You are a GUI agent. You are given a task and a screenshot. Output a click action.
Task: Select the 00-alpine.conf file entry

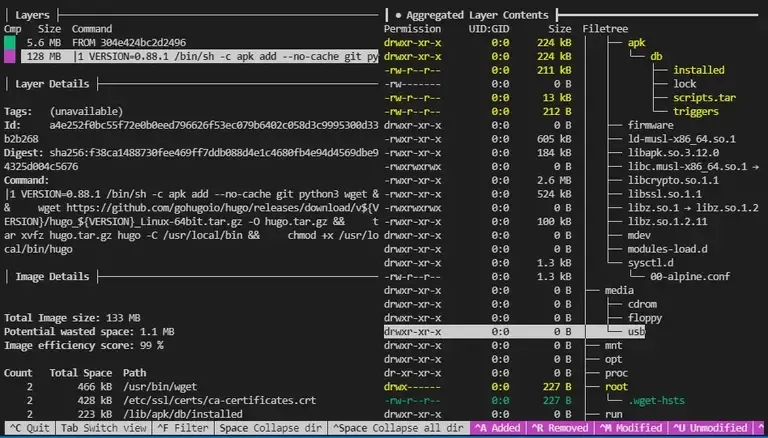[692, 275]
